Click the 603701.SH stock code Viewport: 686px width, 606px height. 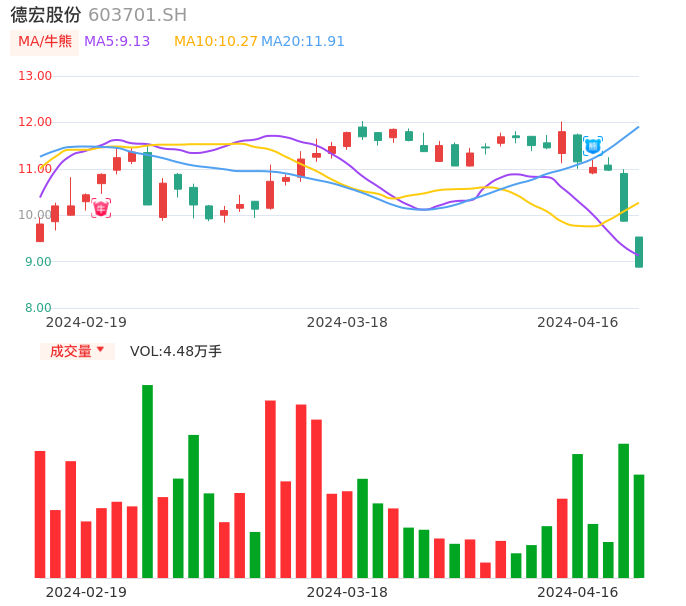(137, 15)
